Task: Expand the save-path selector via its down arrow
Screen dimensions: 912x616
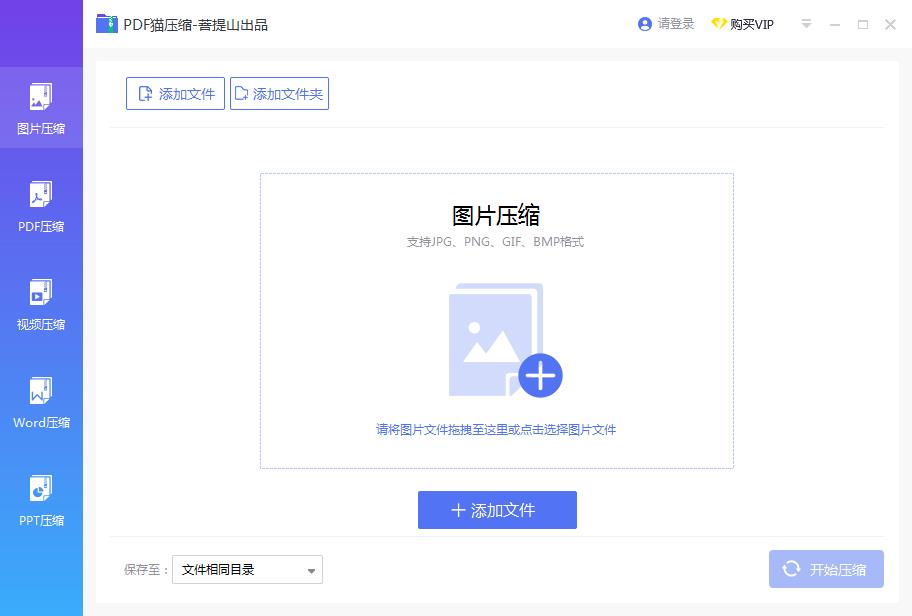Action: [310, 569]
